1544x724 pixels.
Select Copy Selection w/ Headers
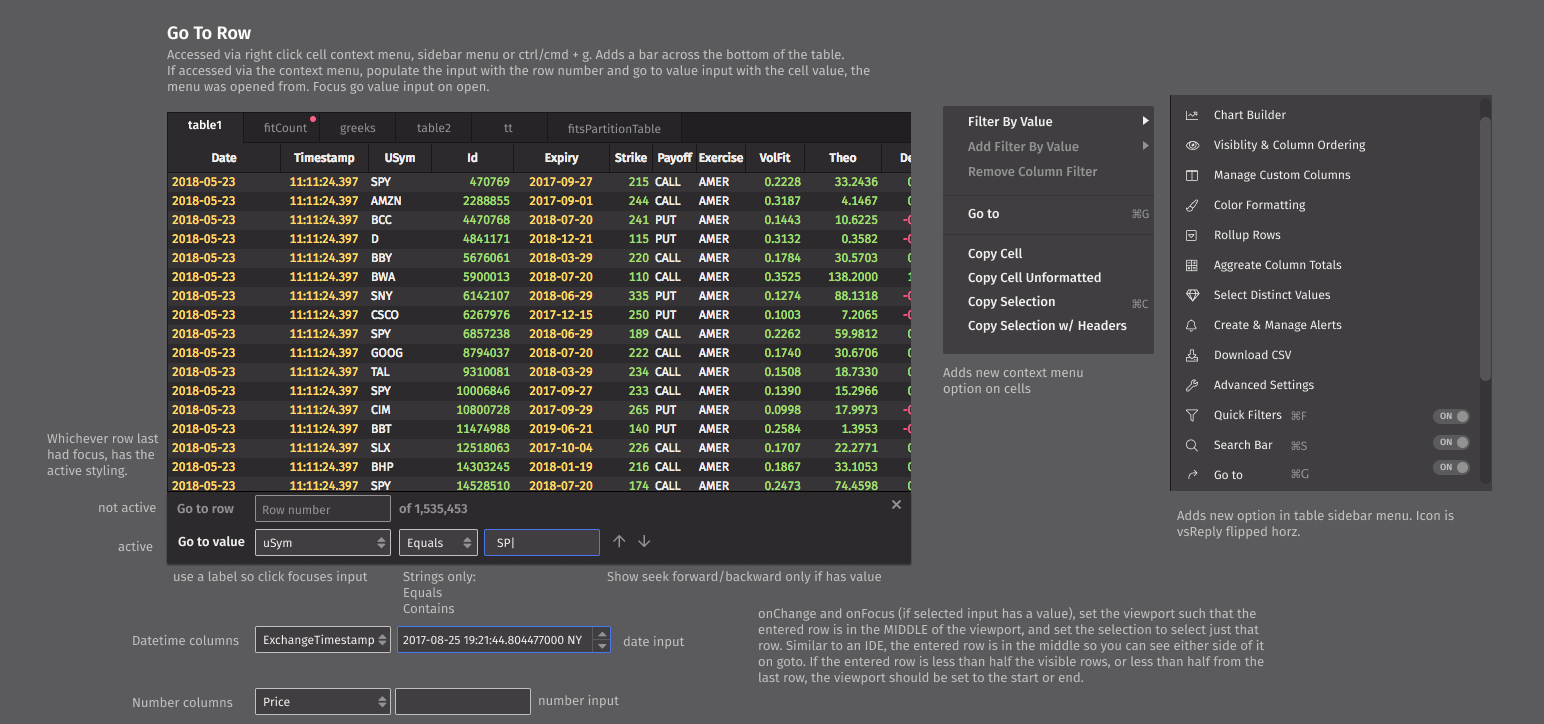click(x=1047, y=325)
